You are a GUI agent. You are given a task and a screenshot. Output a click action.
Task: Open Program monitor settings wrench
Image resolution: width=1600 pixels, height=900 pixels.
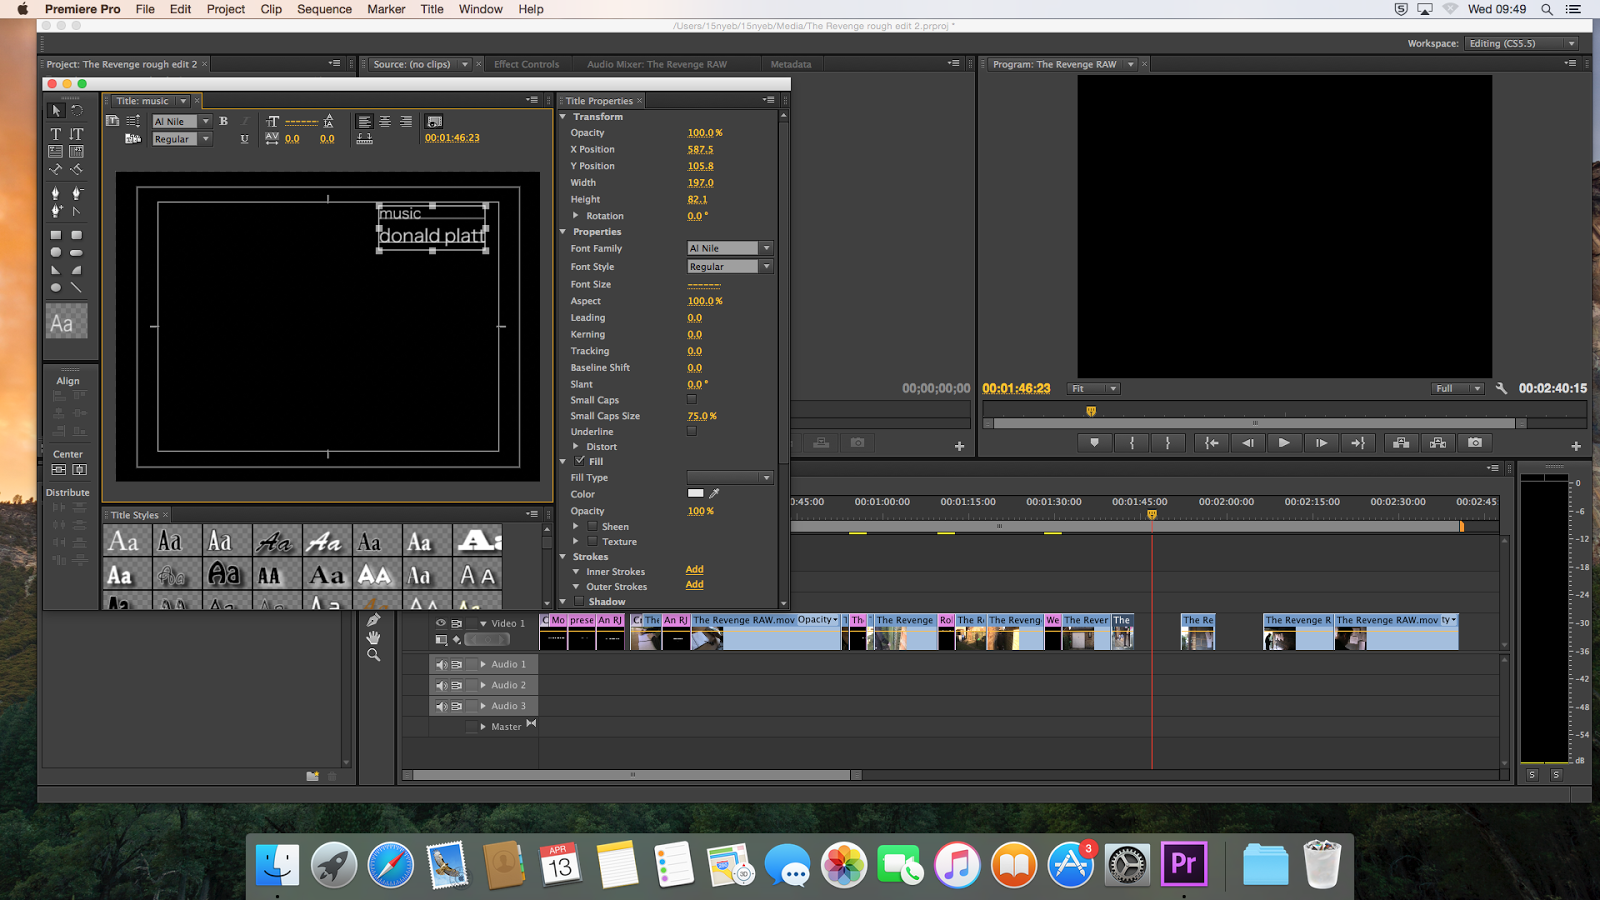pos(1501,388)
